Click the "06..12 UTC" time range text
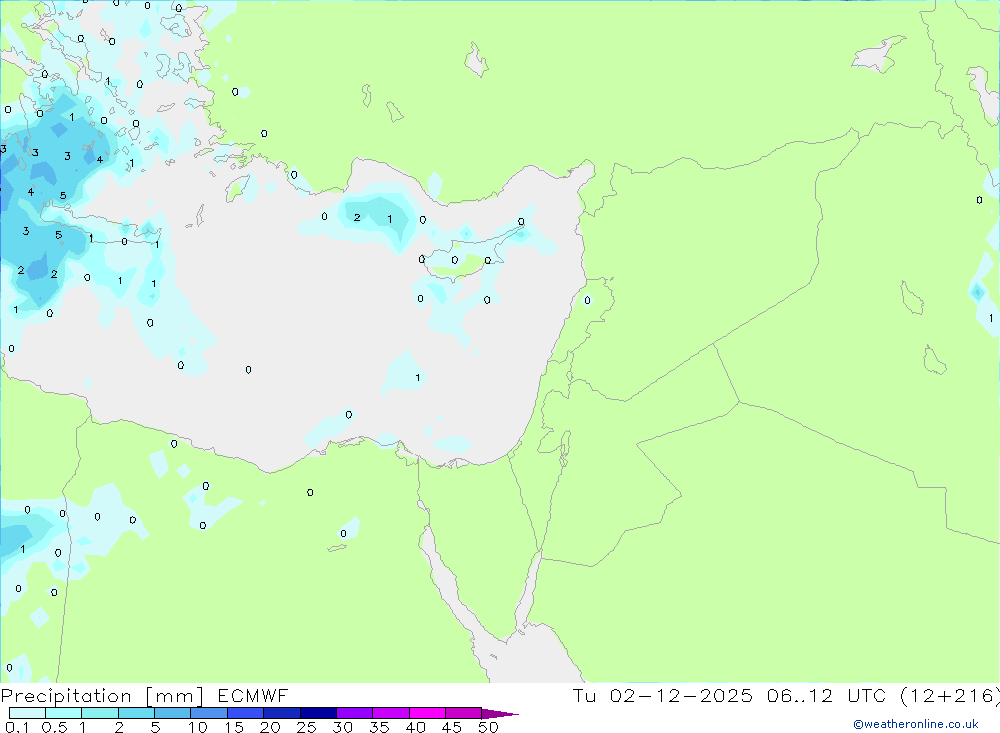Screen dimensions: 1000x733 click(x=827, y=696)
